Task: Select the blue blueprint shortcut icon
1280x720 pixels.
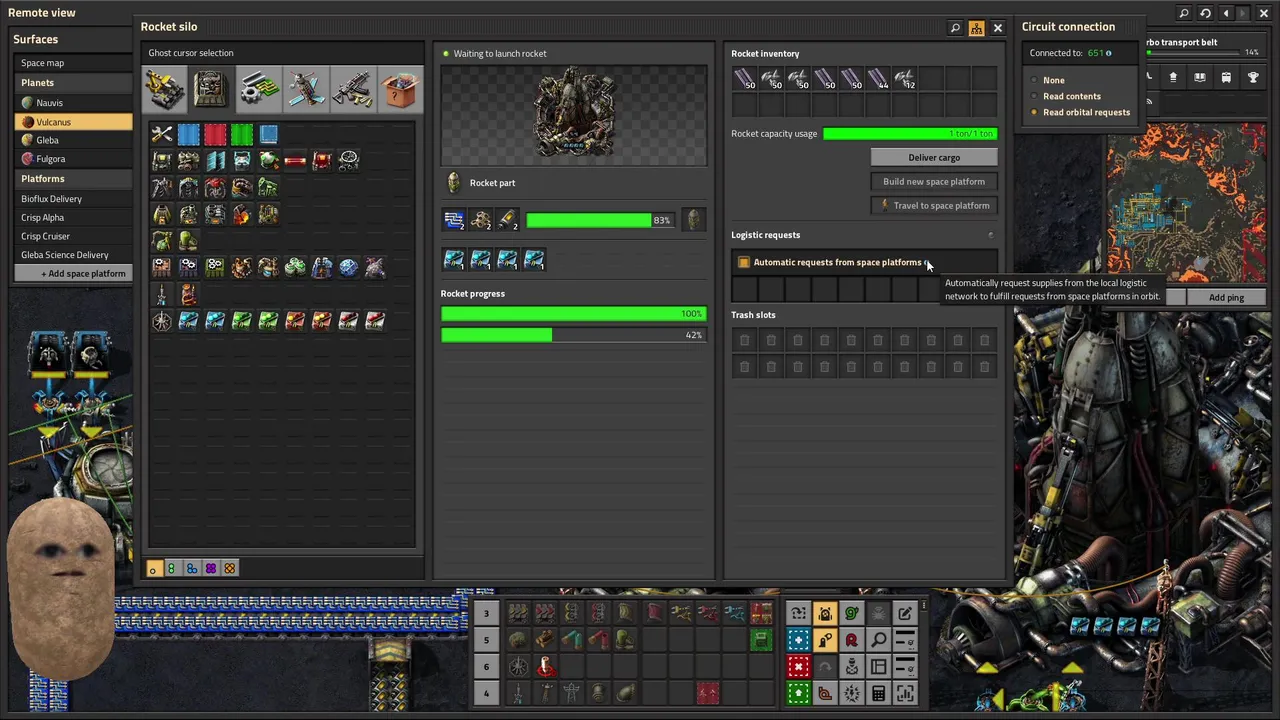Action: [798, 640]
